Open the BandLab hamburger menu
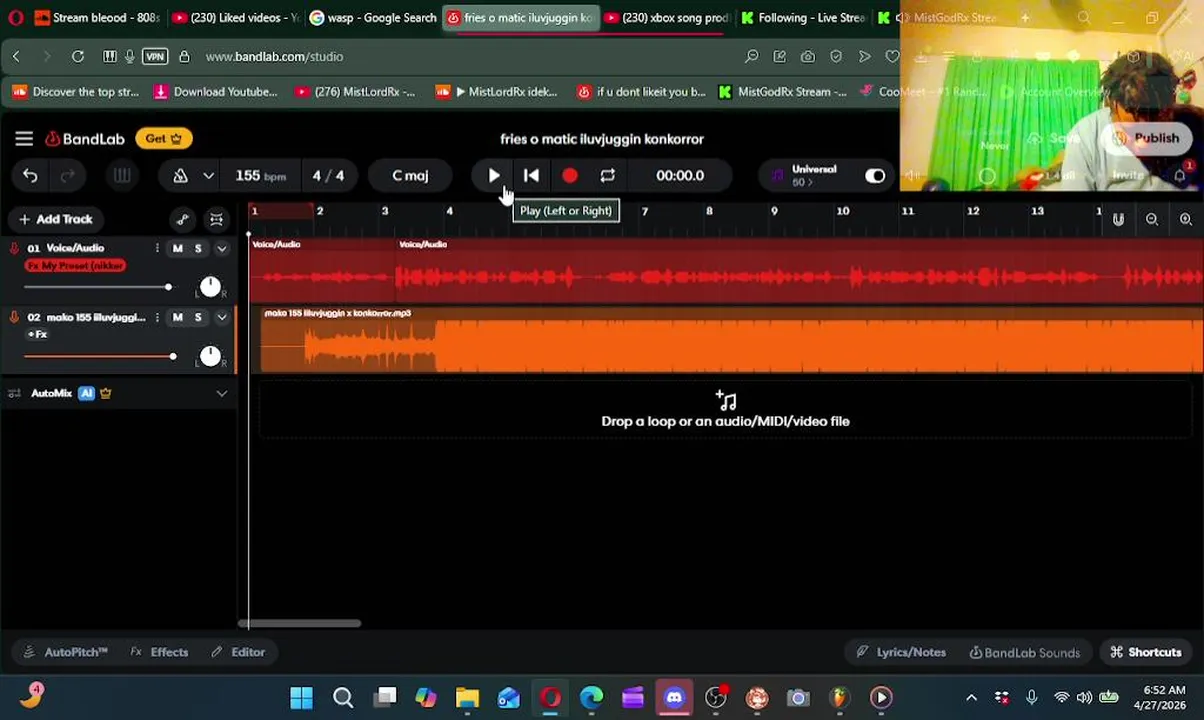Screen dimensions: 1204x720 [24, 139]
